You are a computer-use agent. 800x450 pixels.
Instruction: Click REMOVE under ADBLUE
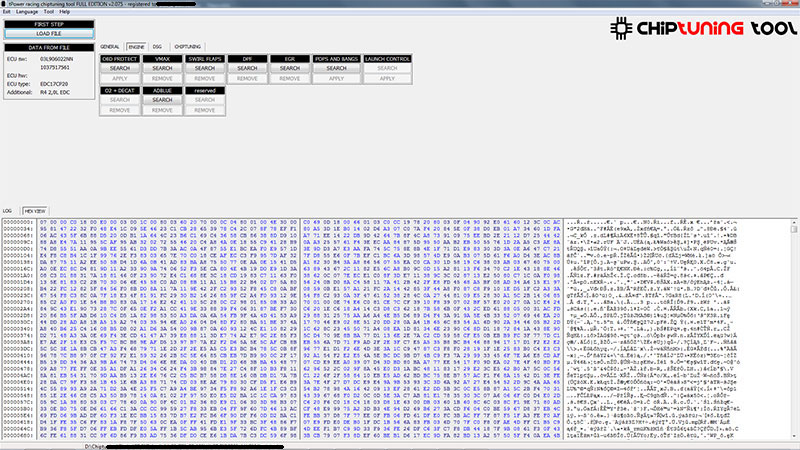(x=162, y=111)
